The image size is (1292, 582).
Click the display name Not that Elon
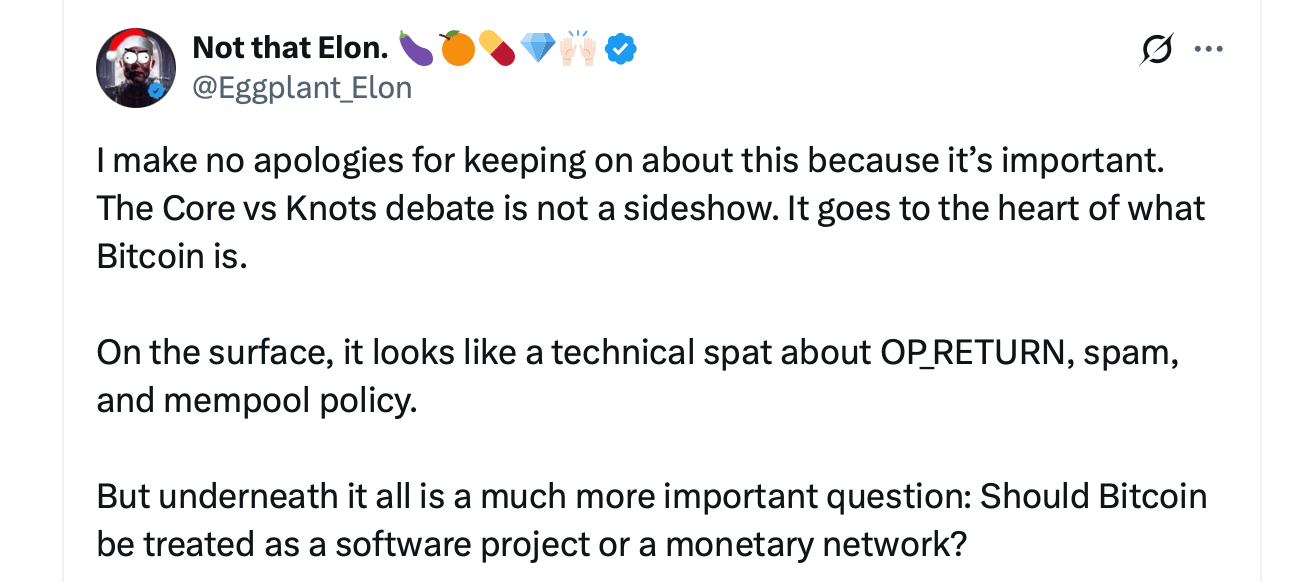tap(288, 47)
